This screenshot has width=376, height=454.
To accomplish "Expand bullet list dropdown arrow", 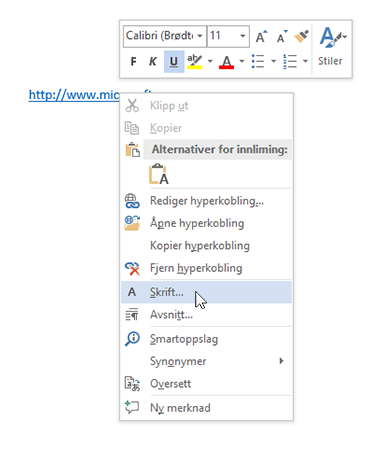I will point(273,61).
